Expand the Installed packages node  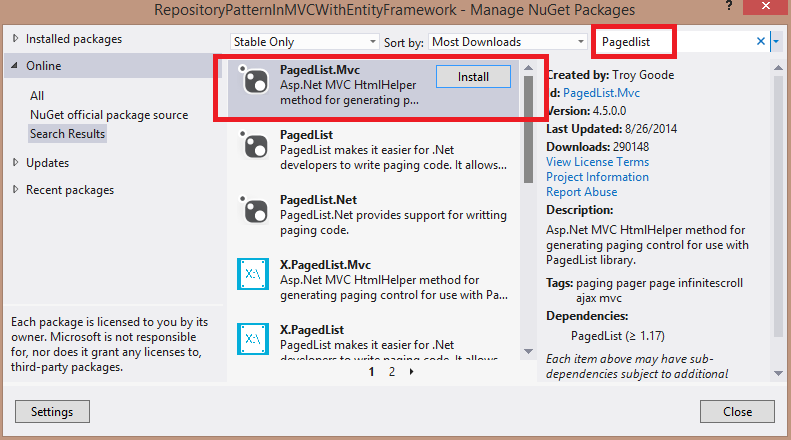click(x=15, y=38)
